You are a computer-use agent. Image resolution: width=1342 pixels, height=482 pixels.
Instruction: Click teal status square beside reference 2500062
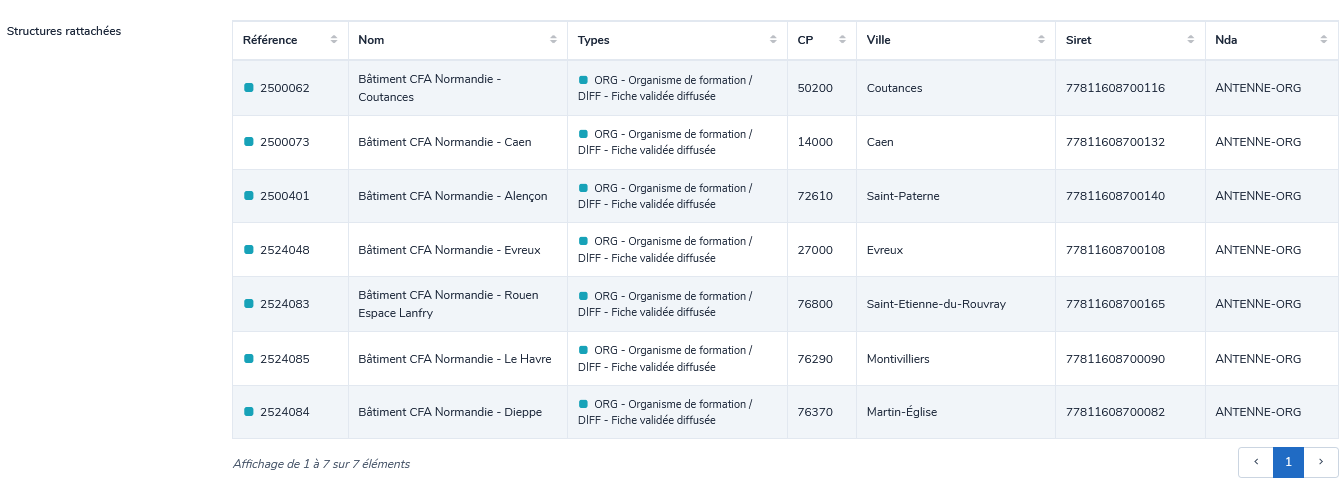[249, 88]
